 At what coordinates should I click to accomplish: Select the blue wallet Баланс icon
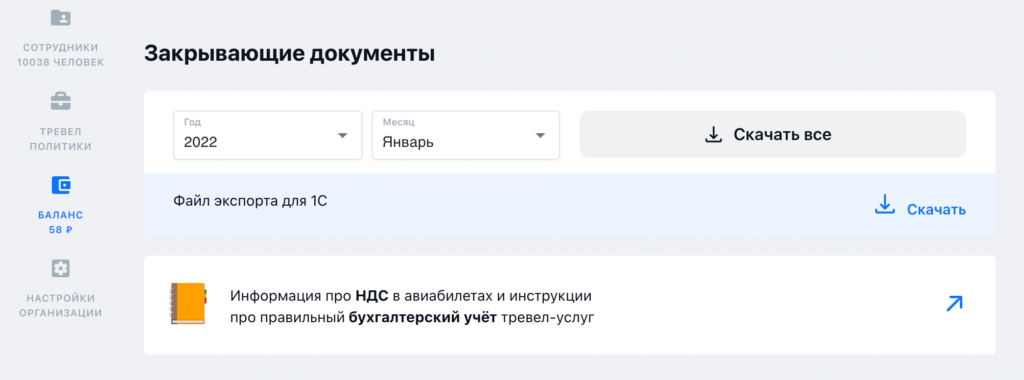61,185
